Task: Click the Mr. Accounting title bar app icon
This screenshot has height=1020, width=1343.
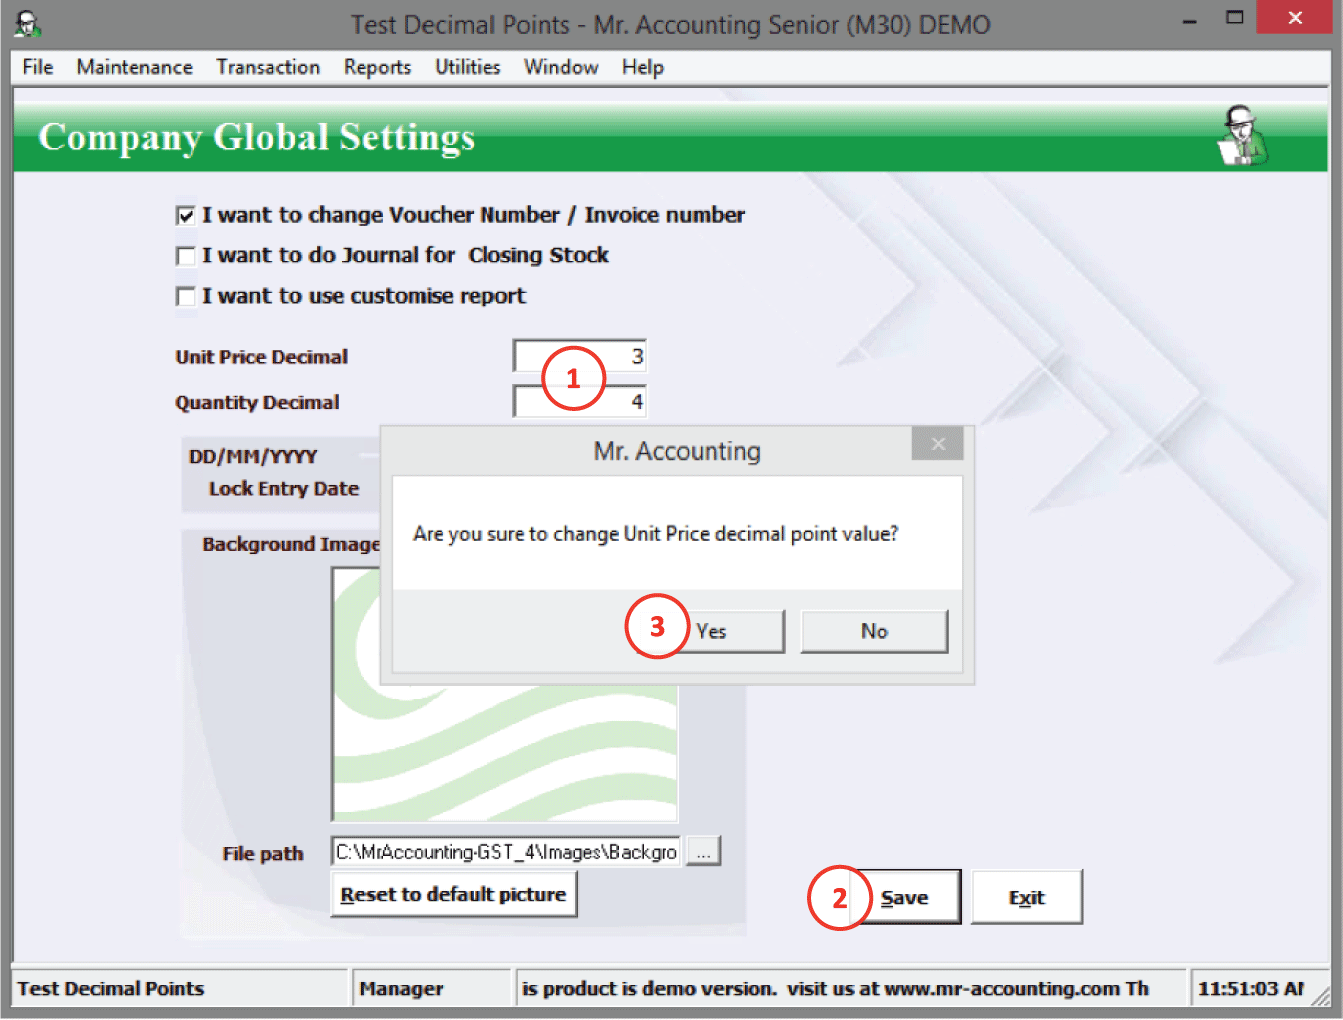Action: [x=27, y=24]
